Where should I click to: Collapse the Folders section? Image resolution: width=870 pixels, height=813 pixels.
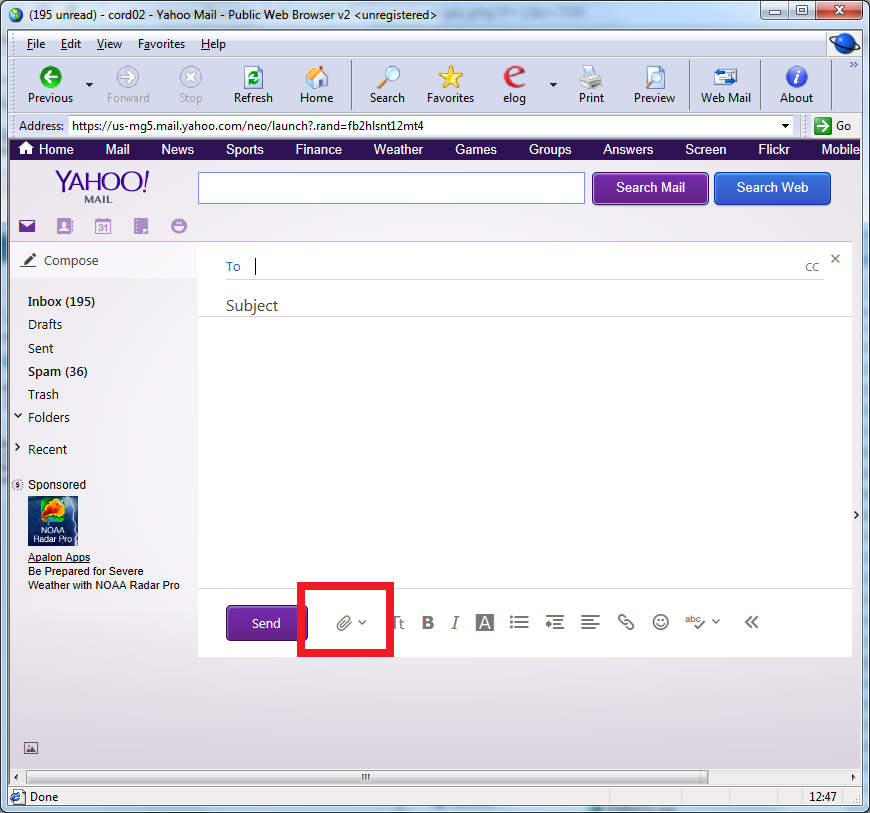coord(18,416)
